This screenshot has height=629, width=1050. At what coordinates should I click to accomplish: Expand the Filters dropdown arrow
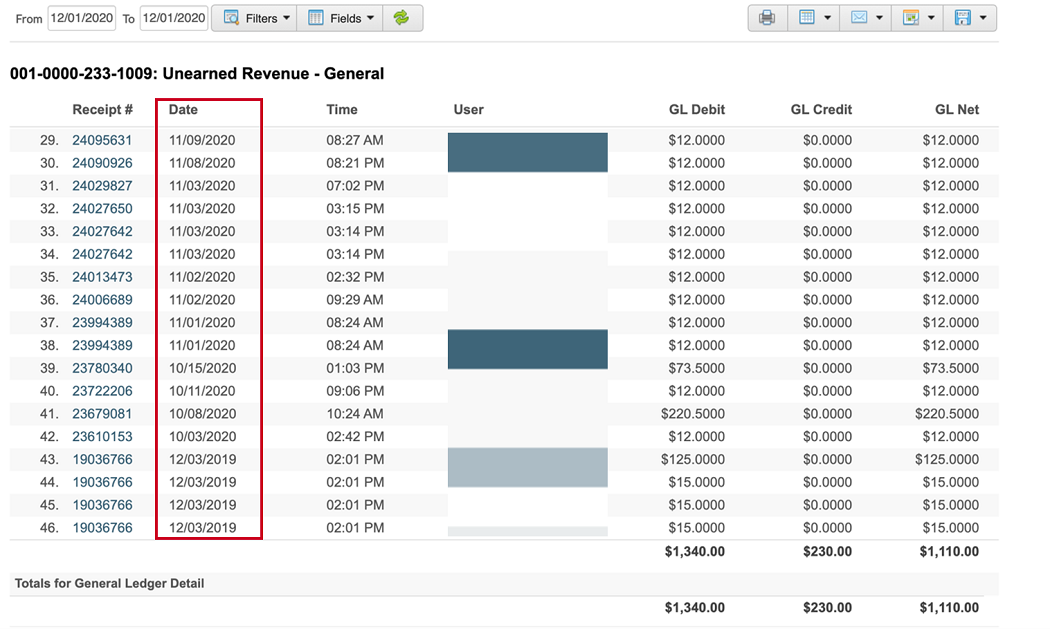287,18
